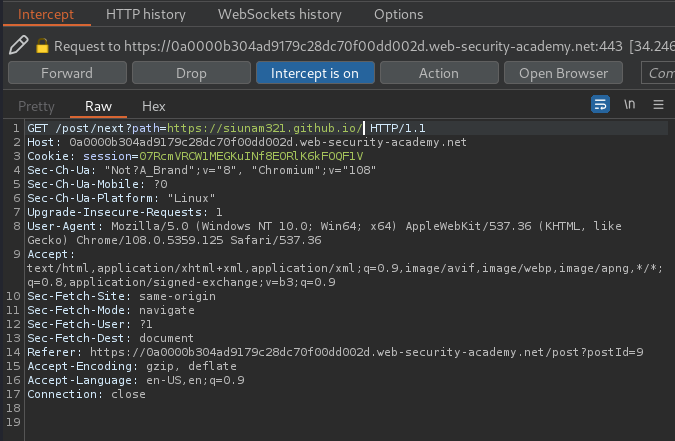675x441 pixels.
Task: Click the Open Browser button
Action: [563, 73]
